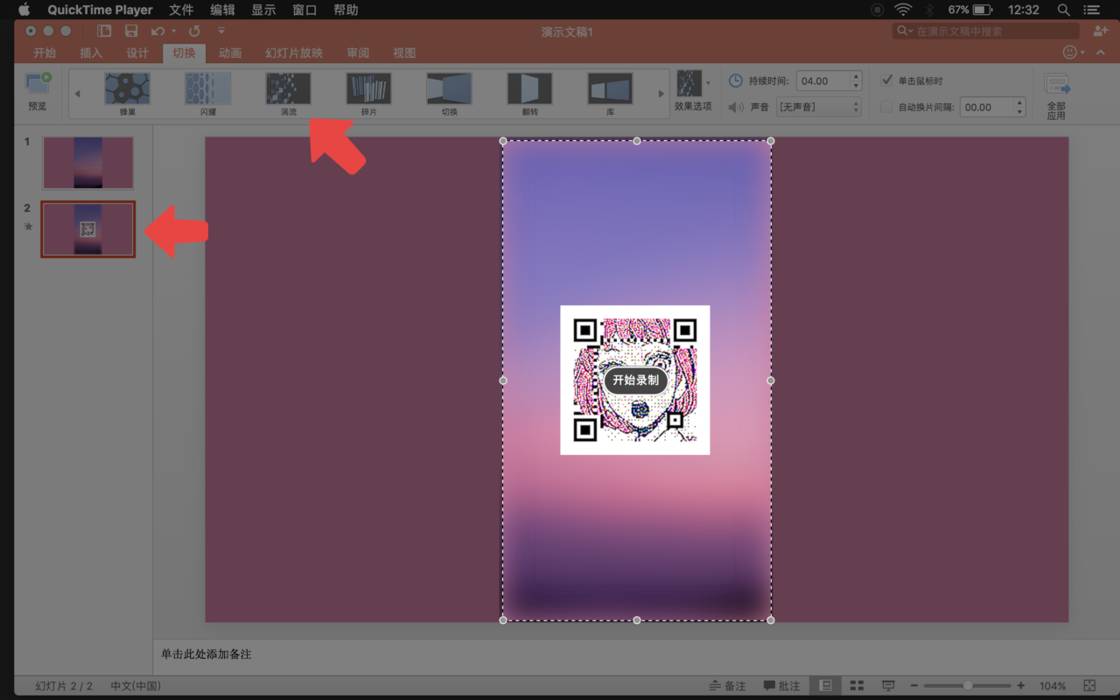Screen dimensions: 1120x700
Task: Open the 设计 (Design) ribbon tab
Action: (x=137, y=53)
